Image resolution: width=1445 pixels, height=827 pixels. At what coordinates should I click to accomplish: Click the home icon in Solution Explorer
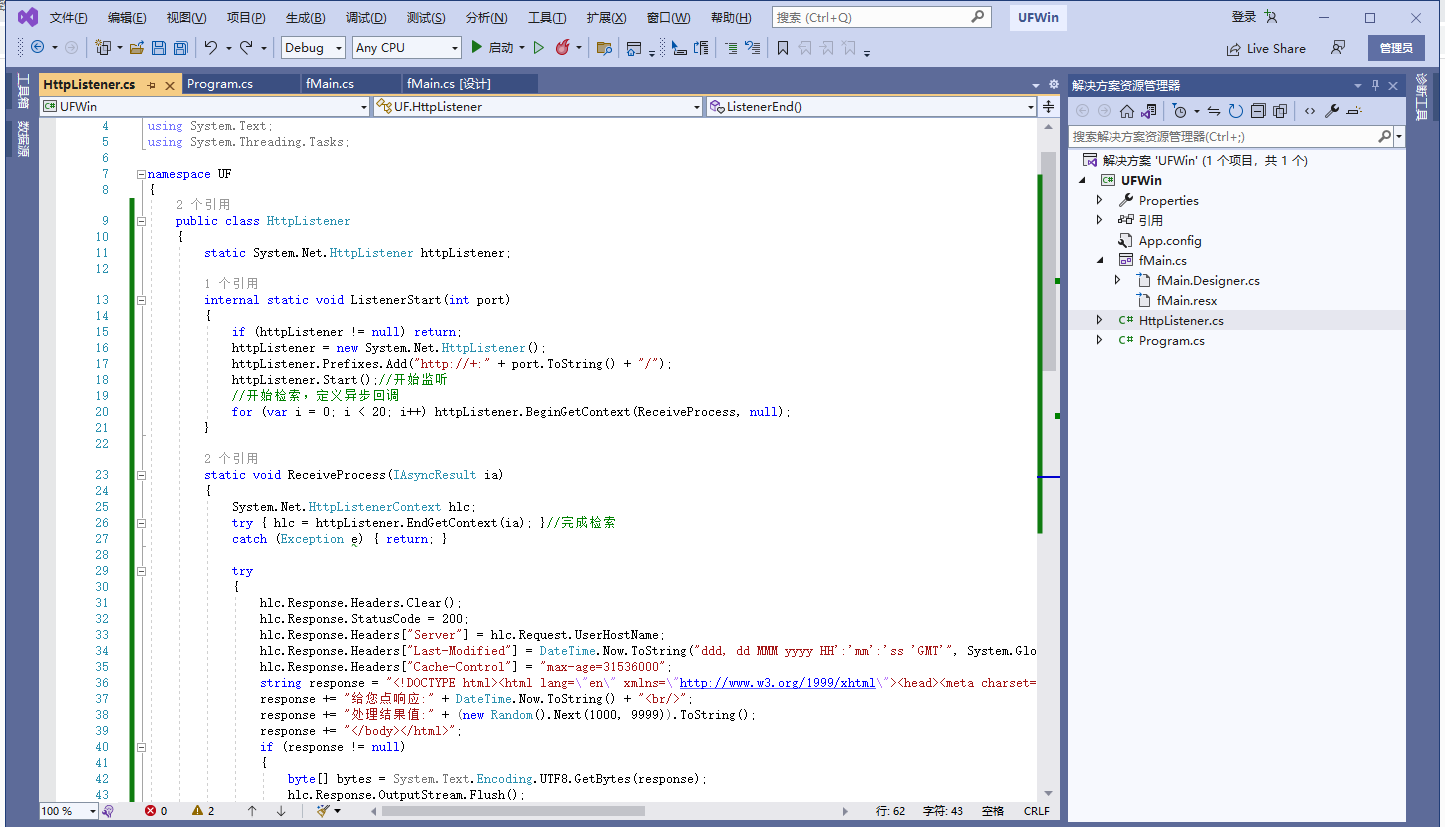coord(1127,111)
